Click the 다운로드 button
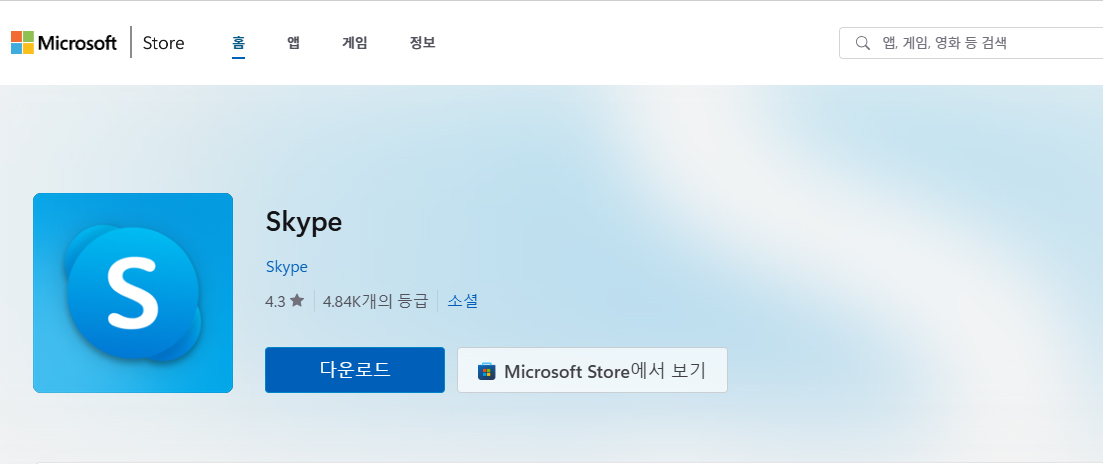 click(x=355, y=370)
